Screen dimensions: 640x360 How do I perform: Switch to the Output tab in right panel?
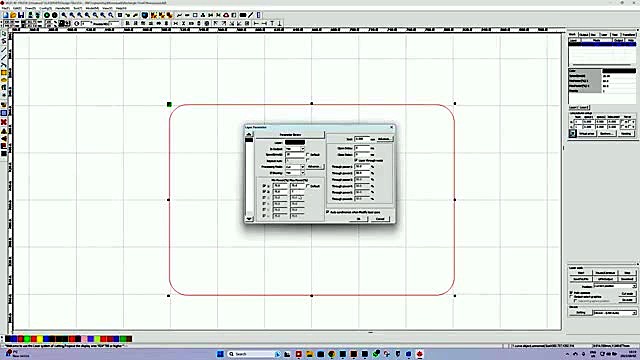click(584, 35)
